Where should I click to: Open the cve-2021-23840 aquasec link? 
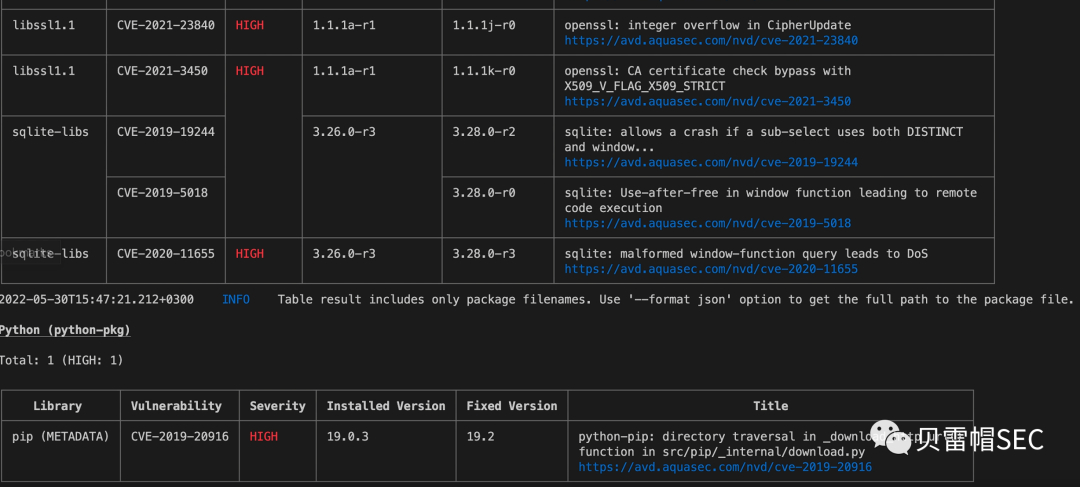(x=711, y=41)
